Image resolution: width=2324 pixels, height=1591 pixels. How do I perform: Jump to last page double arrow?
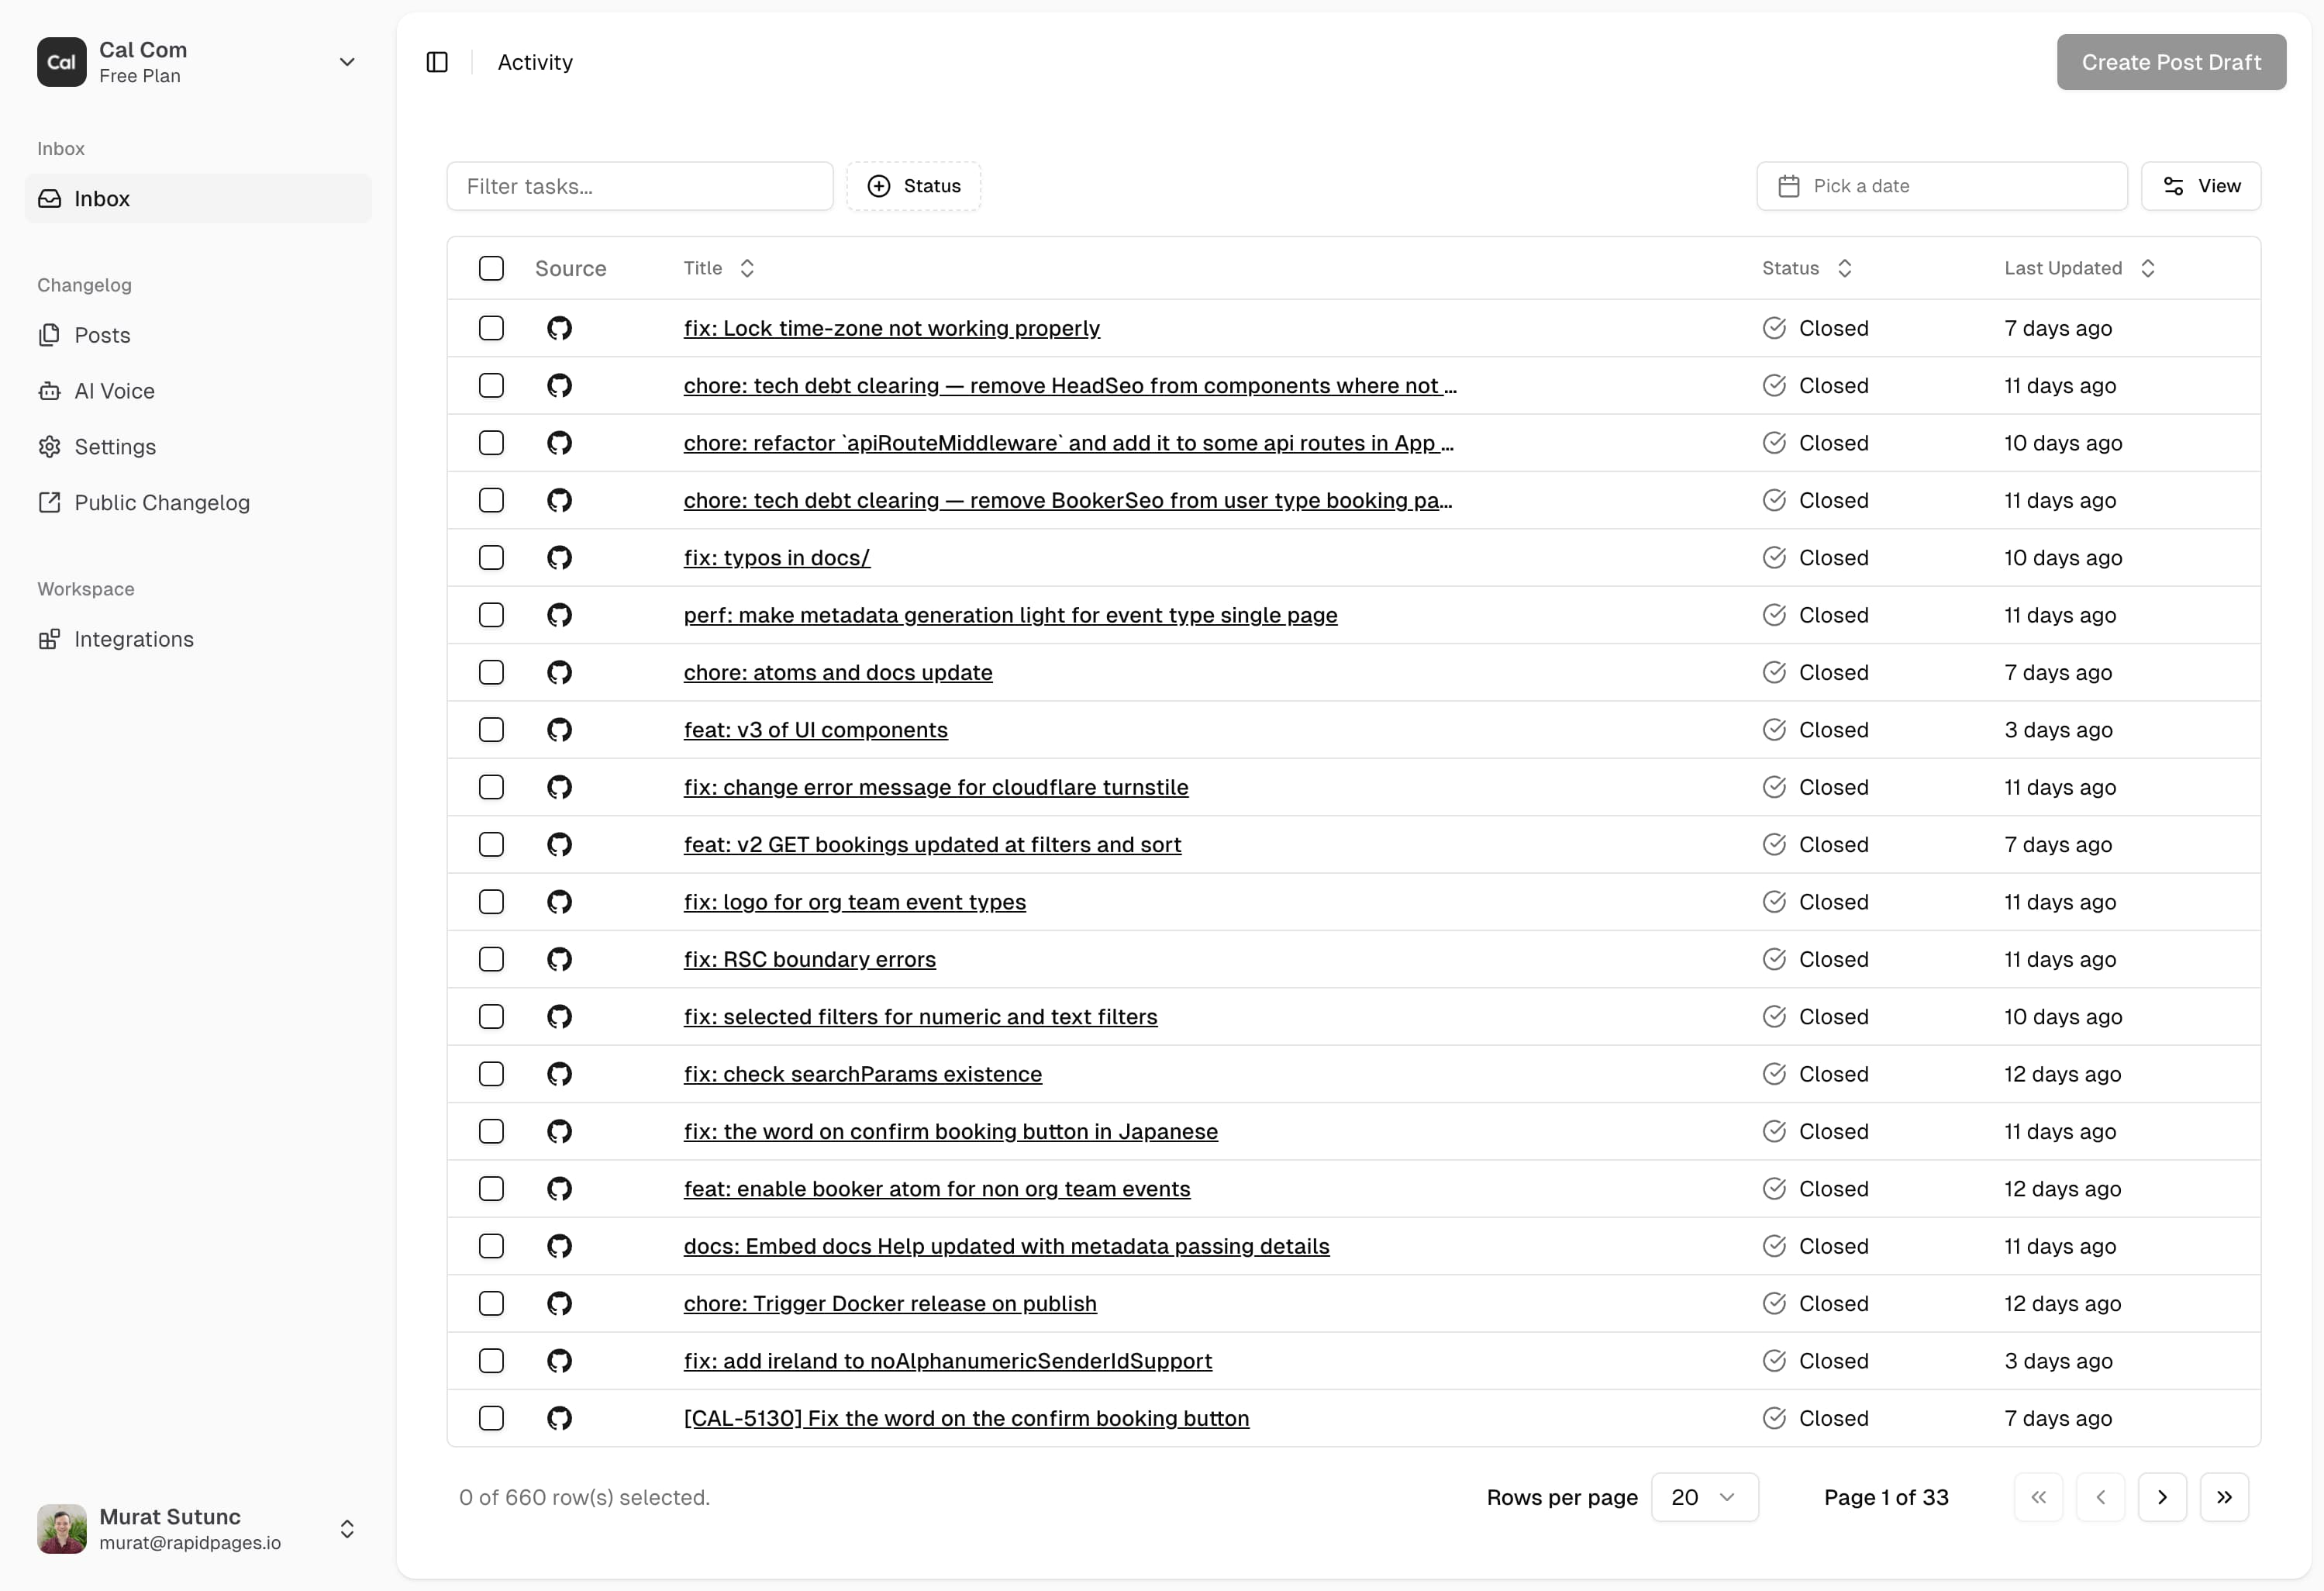tap(2224, 1497)
